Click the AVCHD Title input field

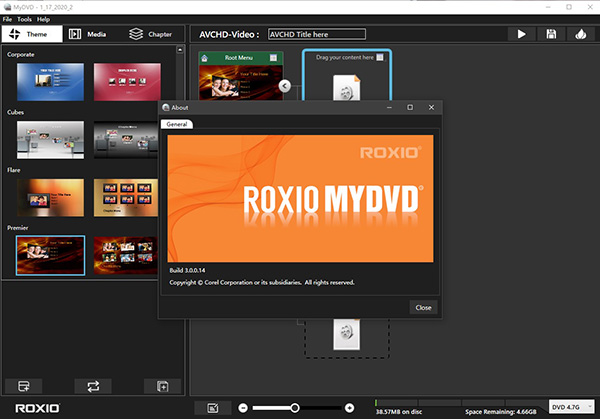[x=316, y=34]
